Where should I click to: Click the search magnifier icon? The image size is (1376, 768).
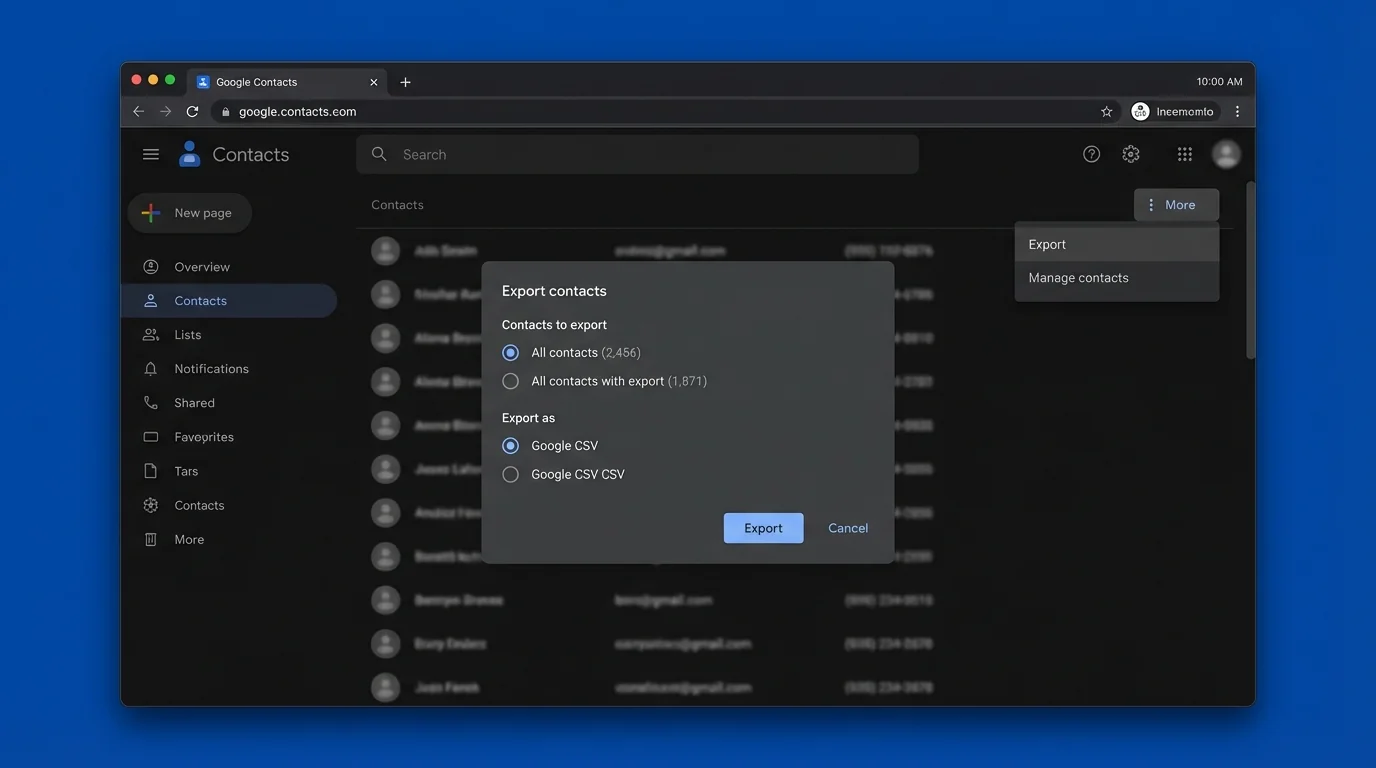point(379,153)
